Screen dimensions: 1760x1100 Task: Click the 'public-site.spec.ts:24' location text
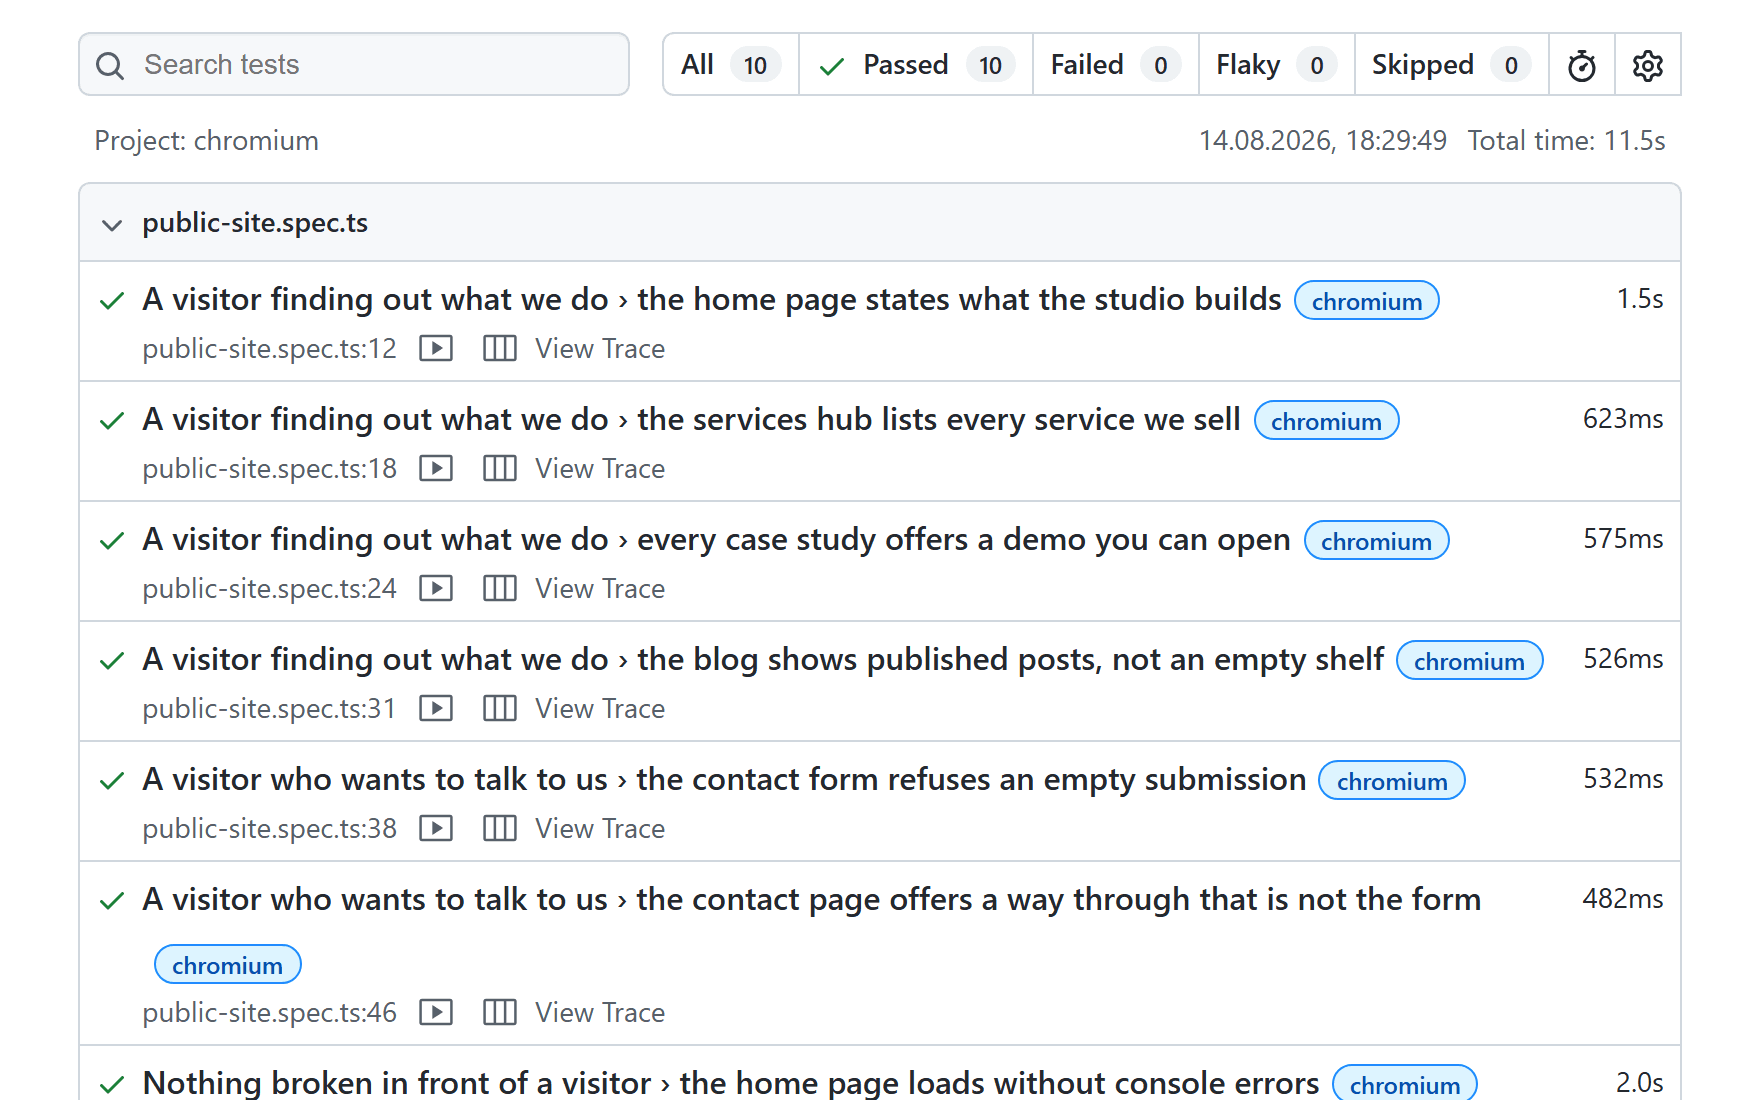270,589
